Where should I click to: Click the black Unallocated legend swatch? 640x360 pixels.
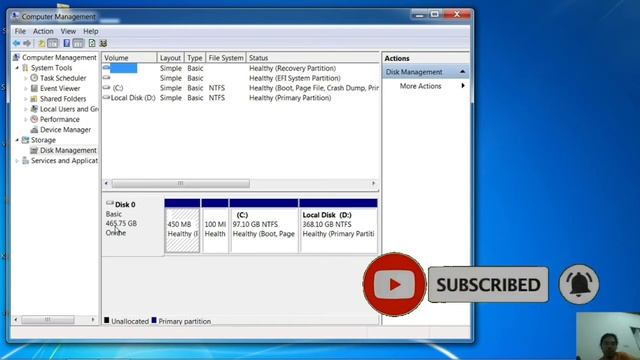click(x=107, y=320)
